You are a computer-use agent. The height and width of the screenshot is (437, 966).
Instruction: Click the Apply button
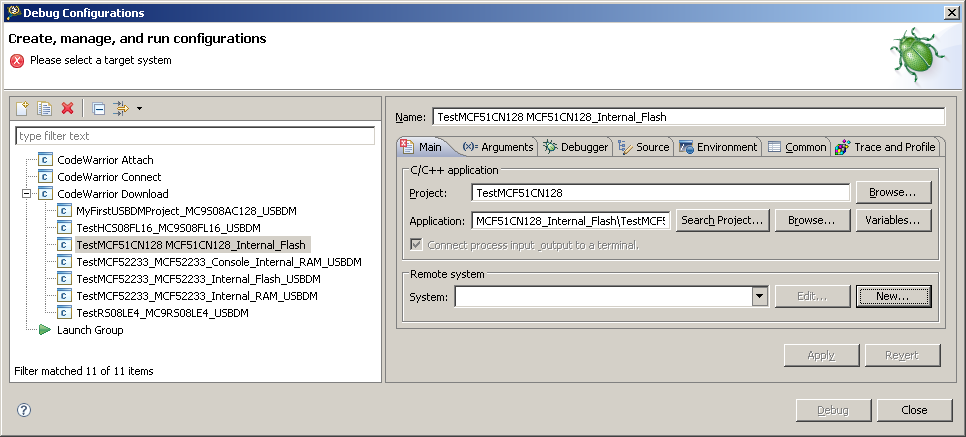pos(821,355)
